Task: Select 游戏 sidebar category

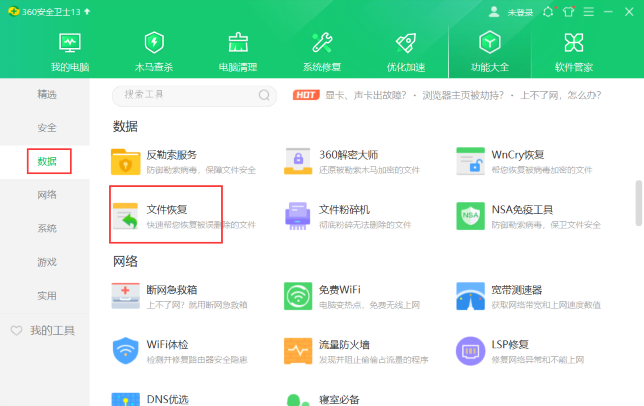Action: pos(47,262)
